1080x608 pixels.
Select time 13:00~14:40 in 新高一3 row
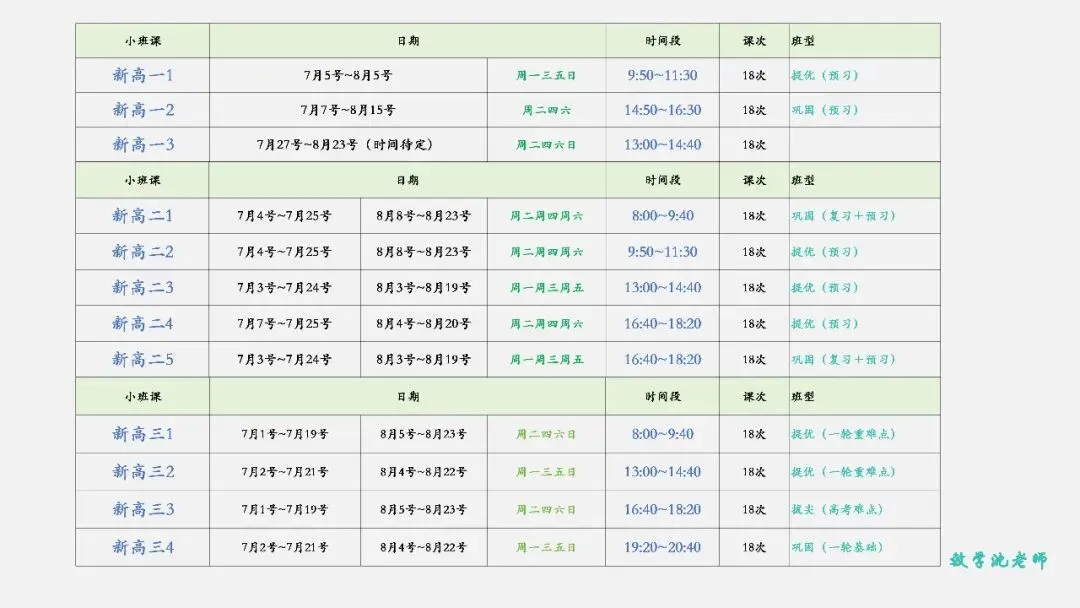(662, 145)
